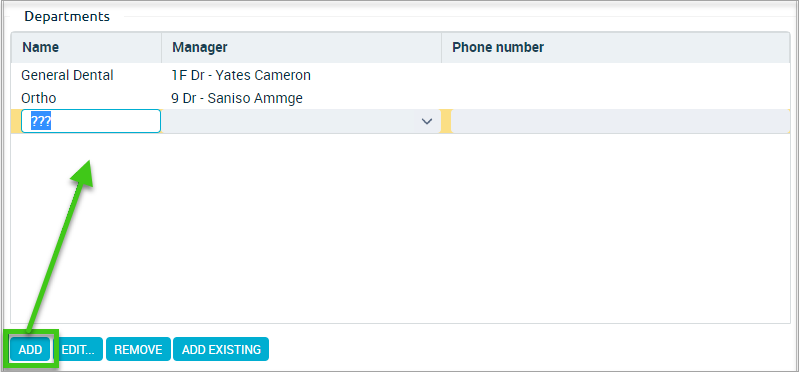The height and width of the screenshot is (372, 799).
Task: Click the empty Phone number field in new row
Action: pos(620,121)
